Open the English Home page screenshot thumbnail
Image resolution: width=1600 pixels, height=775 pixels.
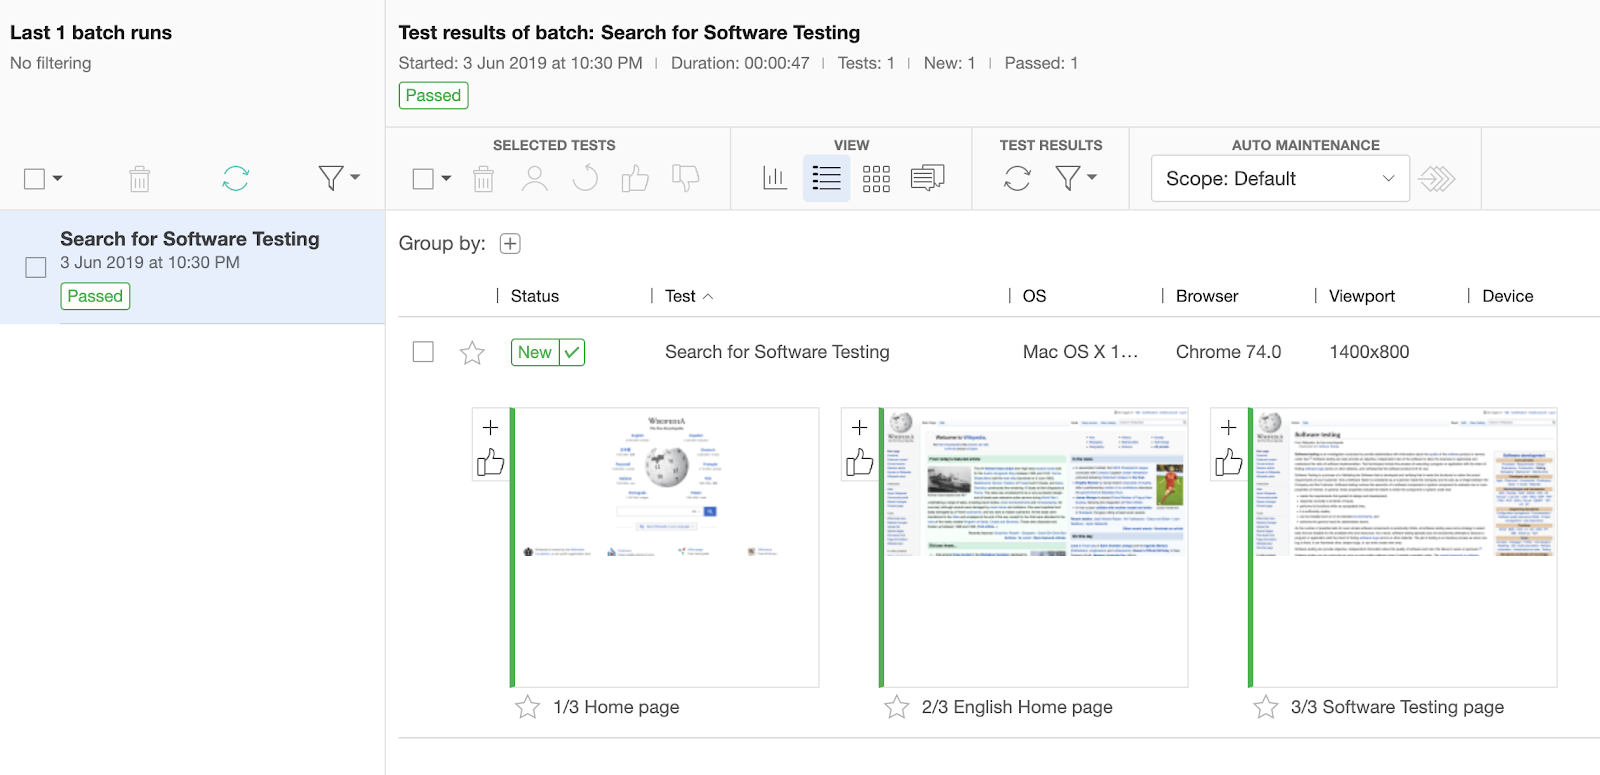pyautogui.click(x=1035, y=547)
